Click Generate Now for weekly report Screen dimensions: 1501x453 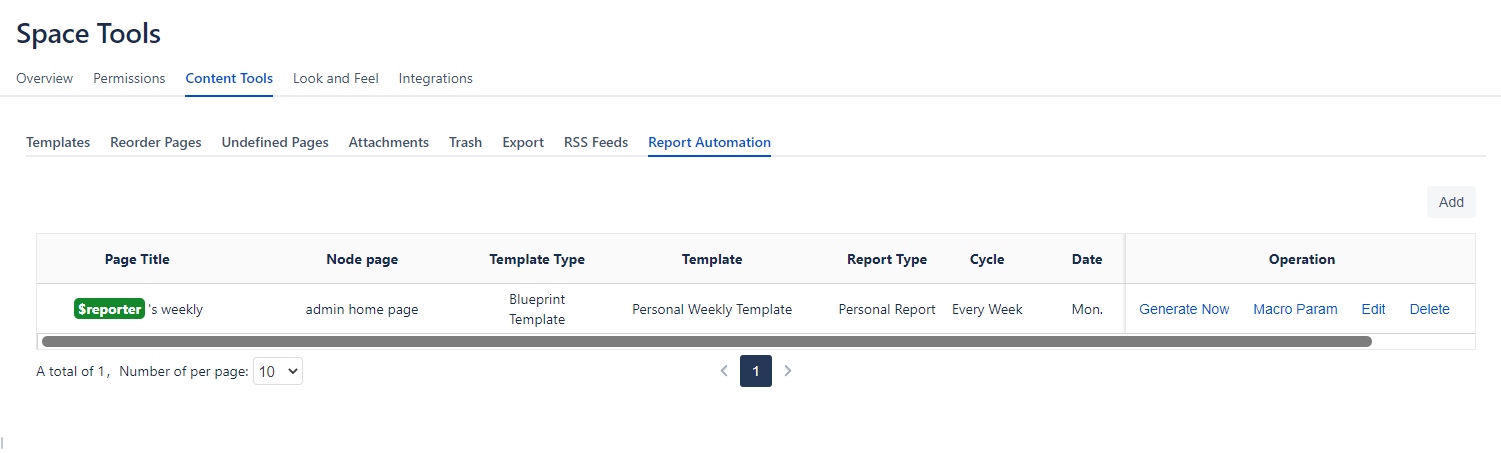coord(1184,310)
